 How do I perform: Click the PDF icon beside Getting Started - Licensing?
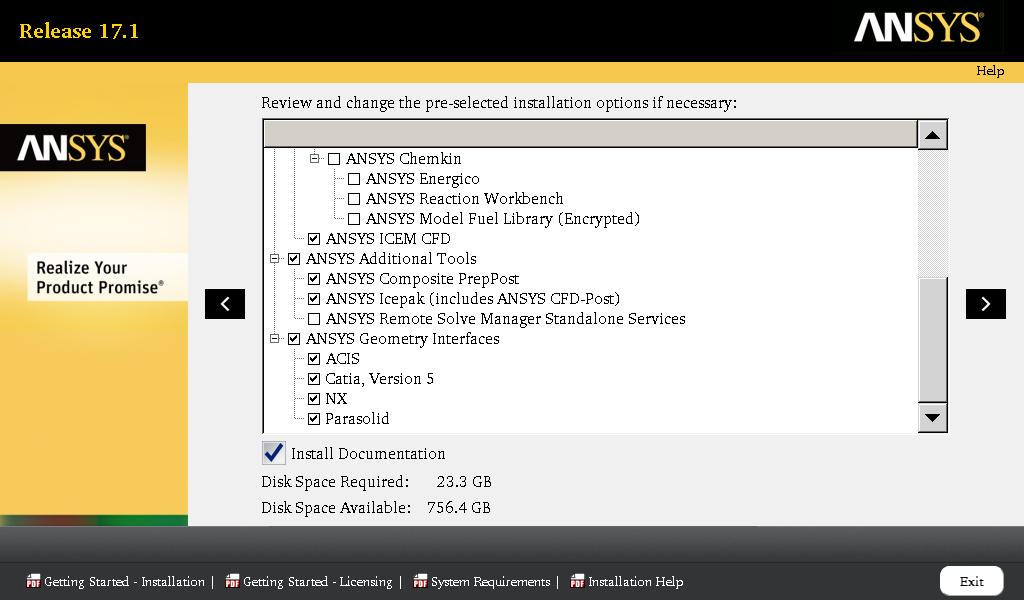click(232, 581)
